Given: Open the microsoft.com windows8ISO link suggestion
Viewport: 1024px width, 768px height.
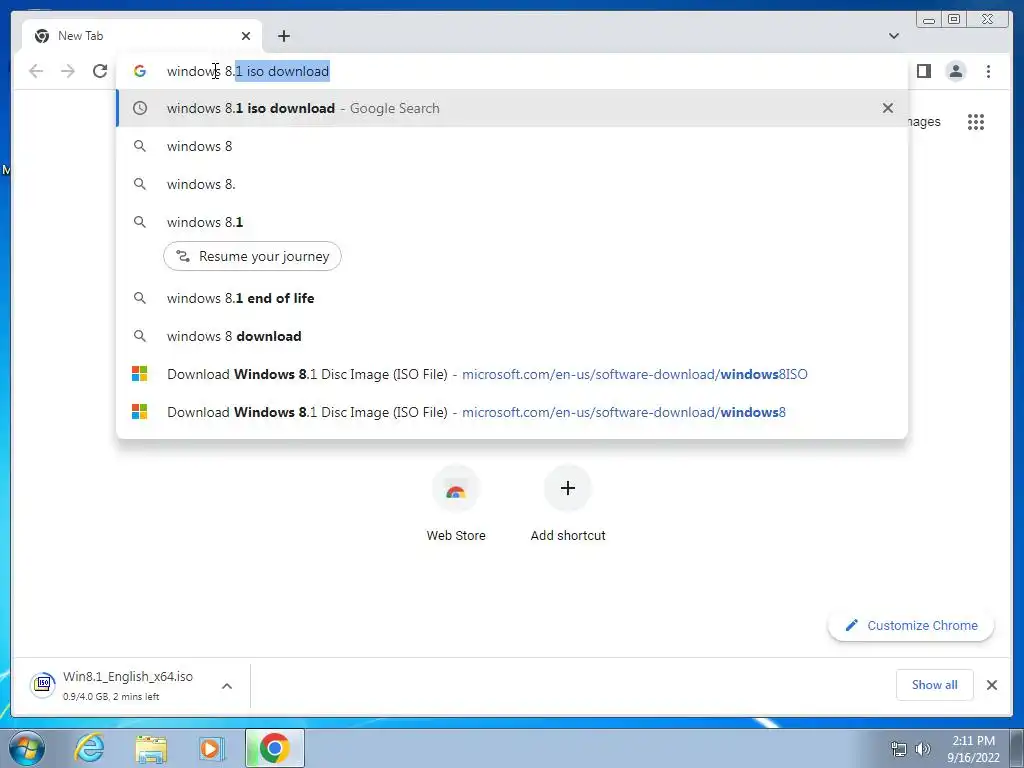Looking at the screenshot, I should click(512, 374).
